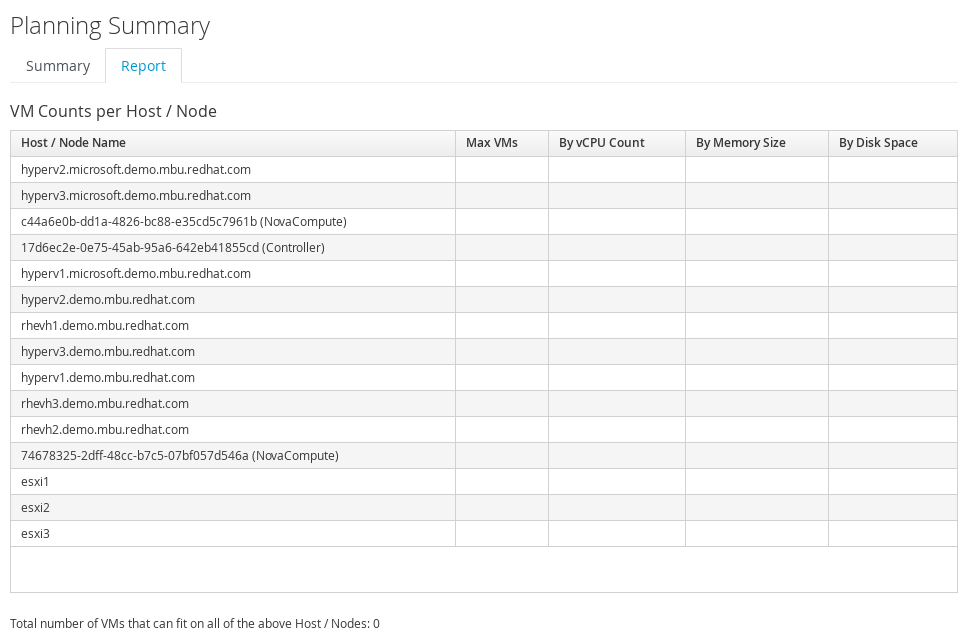Click the By vCPU Count column header

(617, 143)
